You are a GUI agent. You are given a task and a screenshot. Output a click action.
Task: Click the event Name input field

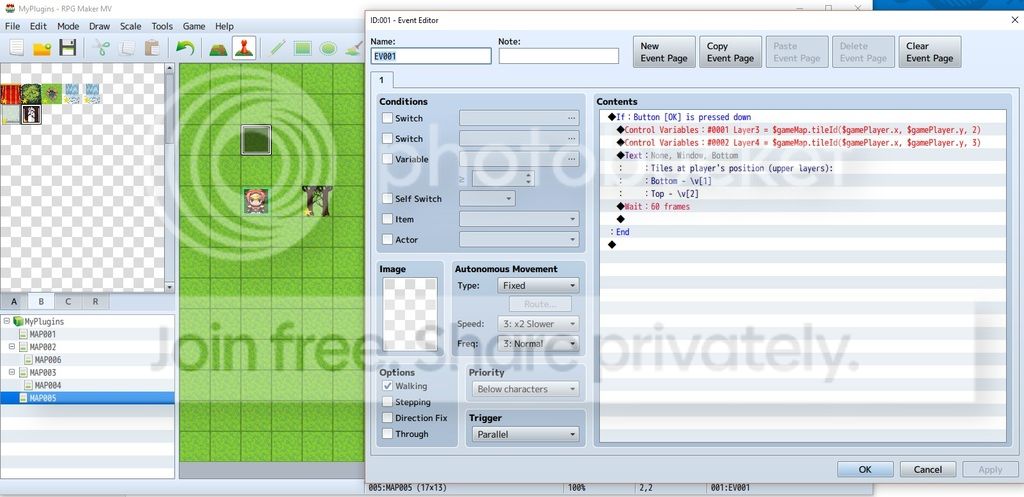(430, 56)
